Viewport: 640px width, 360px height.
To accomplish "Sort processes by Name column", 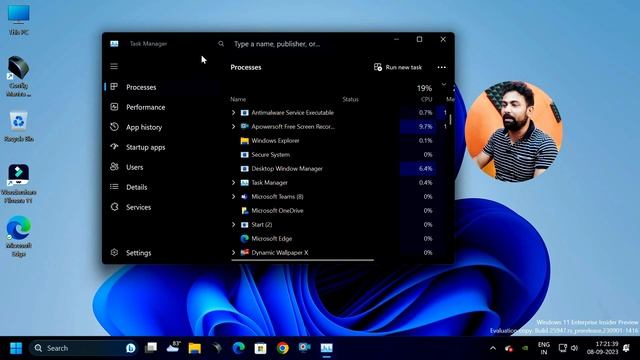I will point(238,99).
